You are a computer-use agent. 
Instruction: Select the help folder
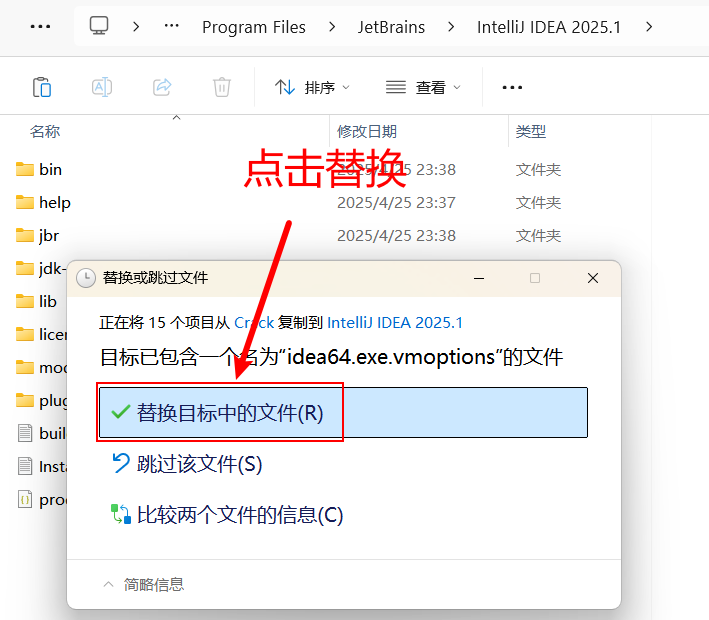point(55,203)
